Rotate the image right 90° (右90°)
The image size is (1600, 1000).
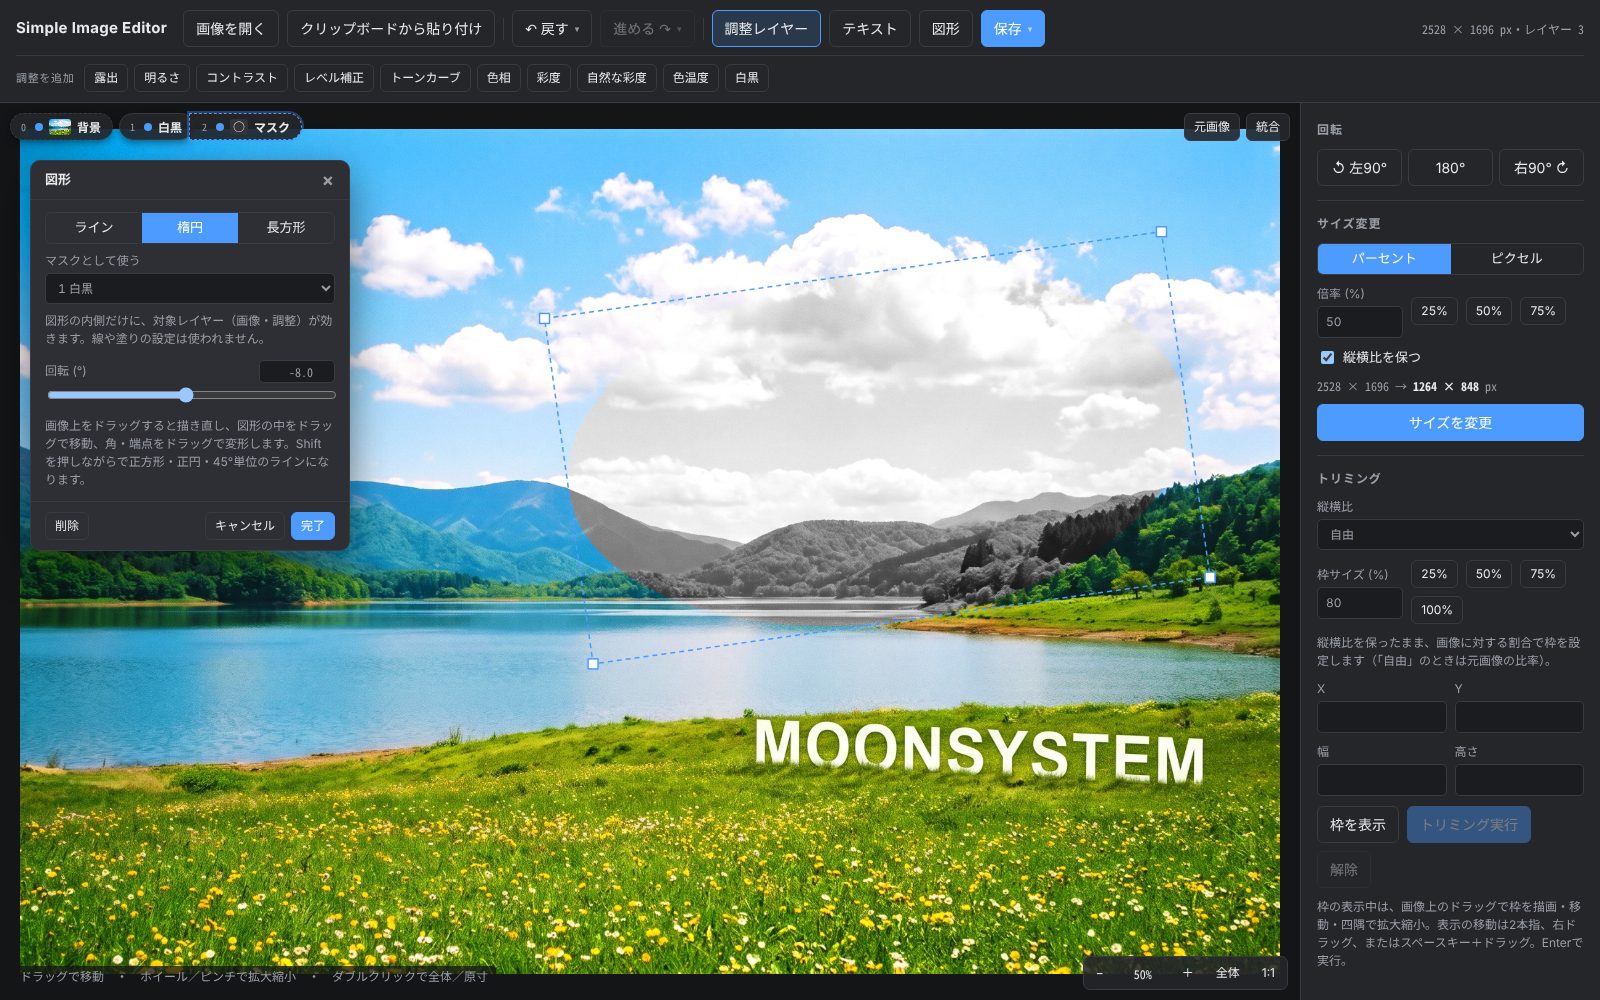pyautogui.click(x=1541, y=168)
